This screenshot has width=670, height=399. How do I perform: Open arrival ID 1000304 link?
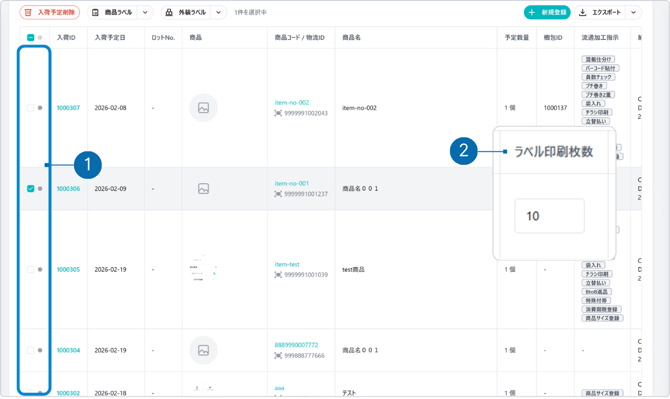(68, 350)
